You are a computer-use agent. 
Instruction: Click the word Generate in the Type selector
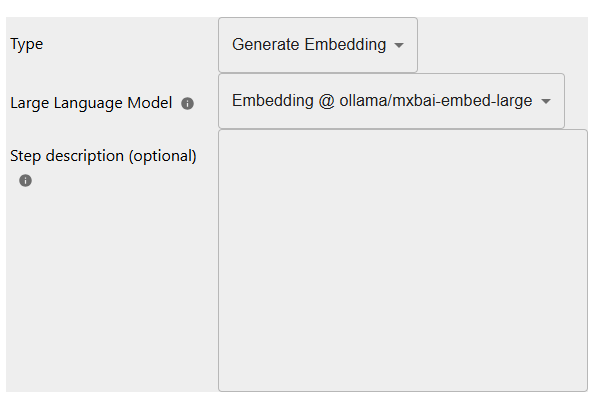point(266,45)
